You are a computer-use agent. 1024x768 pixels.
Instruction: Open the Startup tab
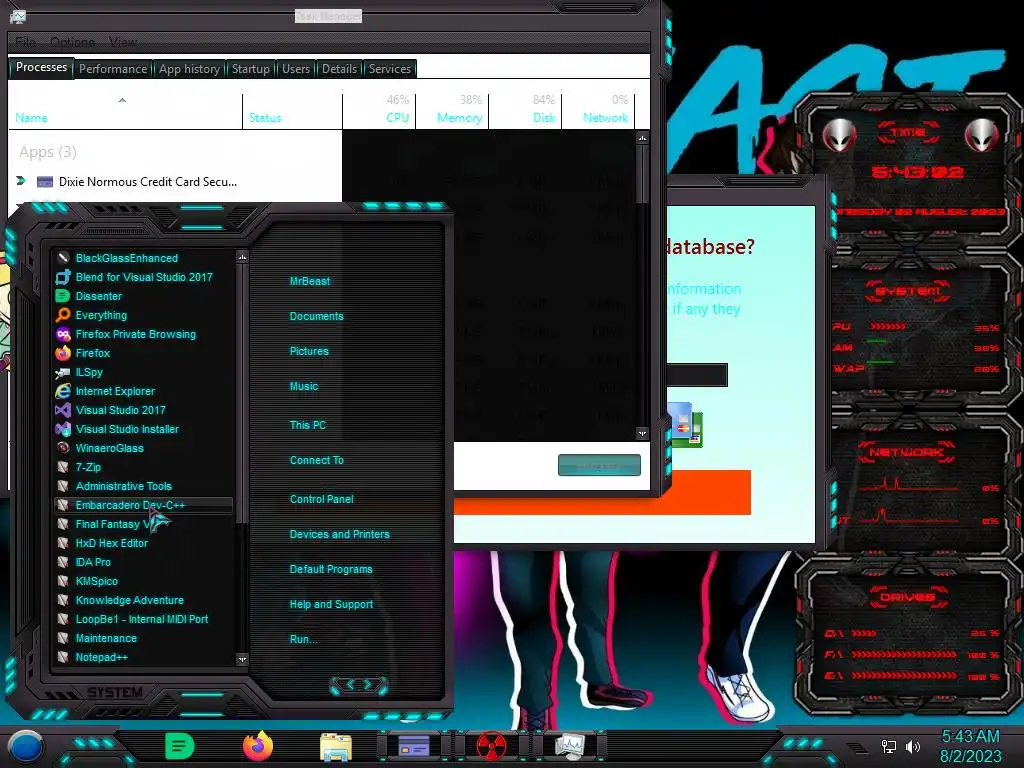click(x=251, y=69)
